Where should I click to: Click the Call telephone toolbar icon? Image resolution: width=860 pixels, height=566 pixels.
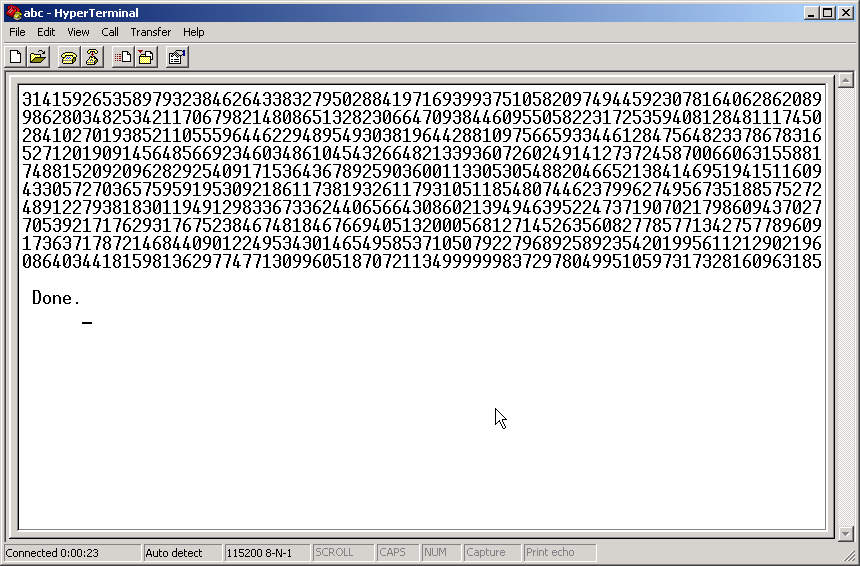coord(68,57)
